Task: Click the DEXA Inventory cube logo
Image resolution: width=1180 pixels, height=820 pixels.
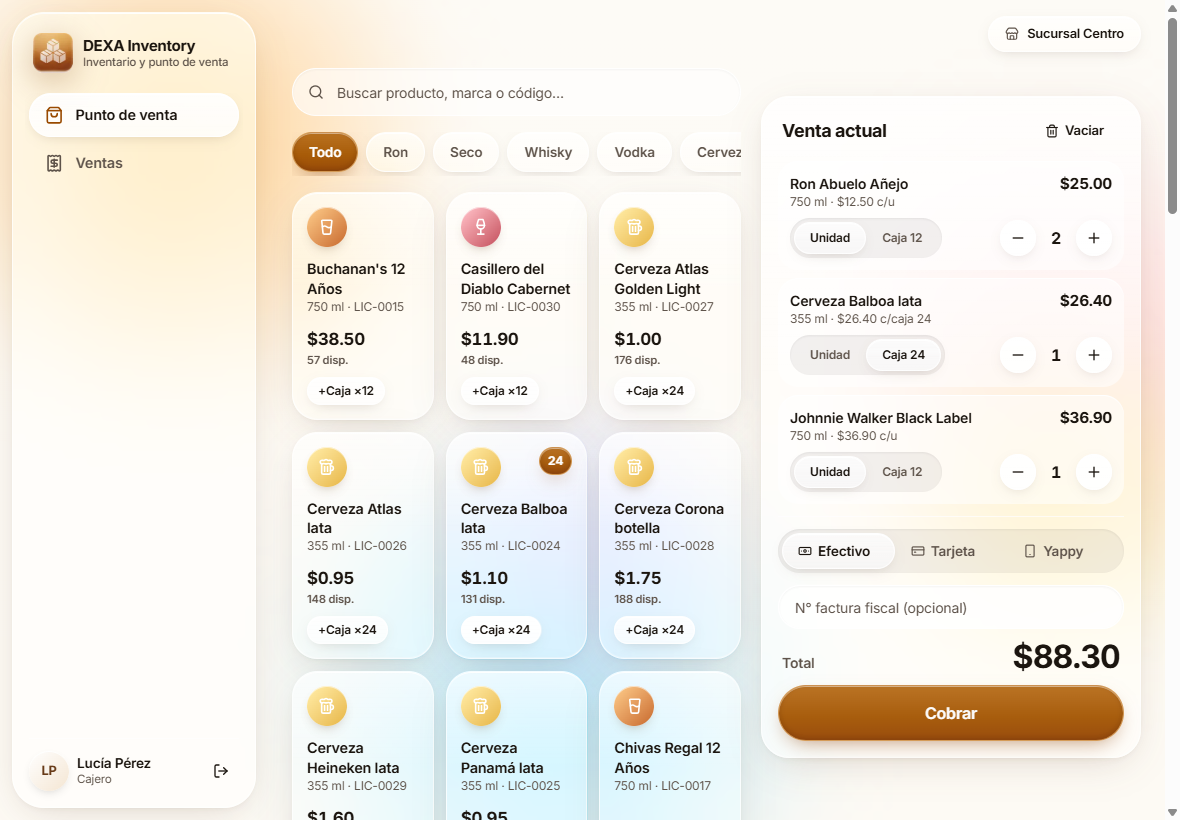Action: click(x=53, y=52)
